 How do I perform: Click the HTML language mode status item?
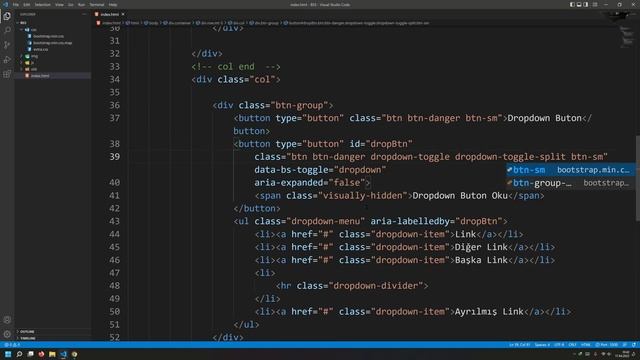586,345
